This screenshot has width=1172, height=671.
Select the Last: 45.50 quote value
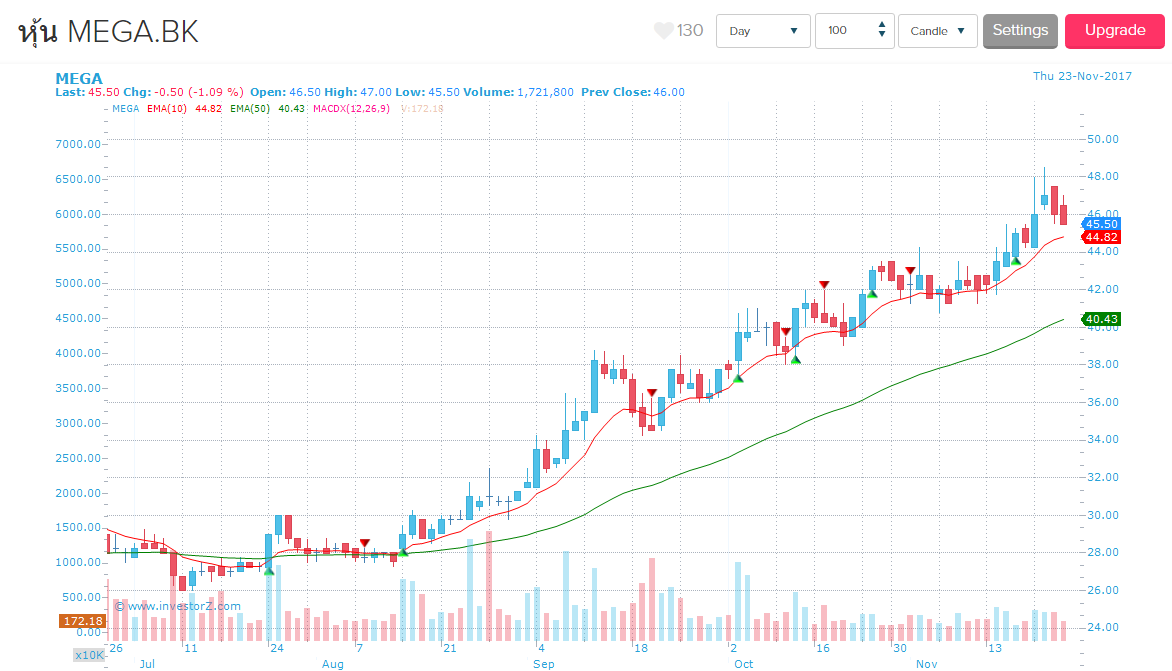(x=87, y=92)
